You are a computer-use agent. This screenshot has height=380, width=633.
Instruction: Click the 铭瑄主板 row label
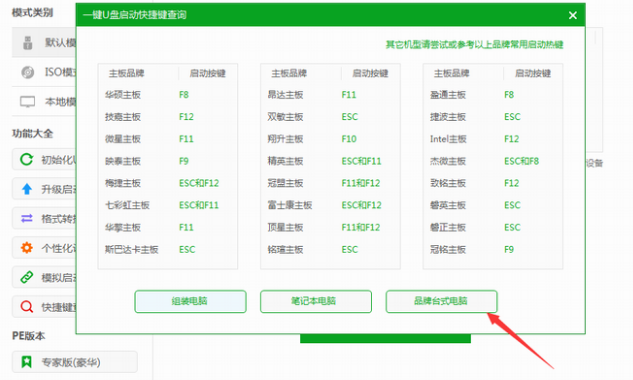coord(285,250)
